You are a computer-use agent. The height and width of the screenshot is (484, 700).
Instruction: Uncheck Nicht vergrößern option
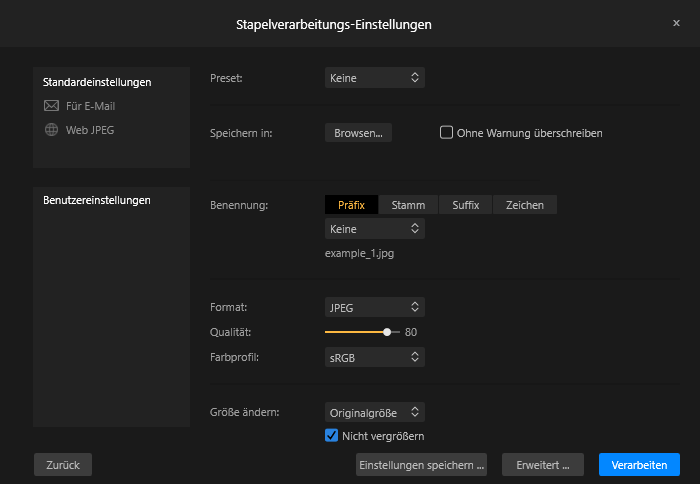point(331,435)
